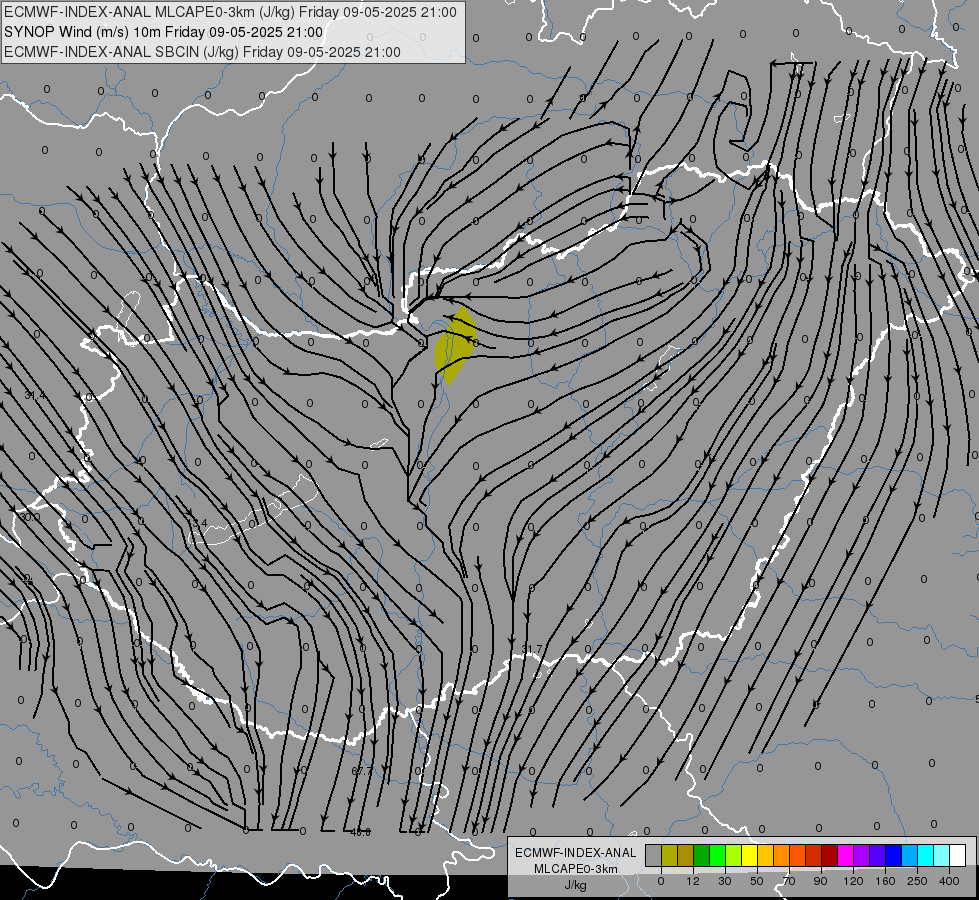Select the sky-blue legend swatch before 250

click(910, 855)
